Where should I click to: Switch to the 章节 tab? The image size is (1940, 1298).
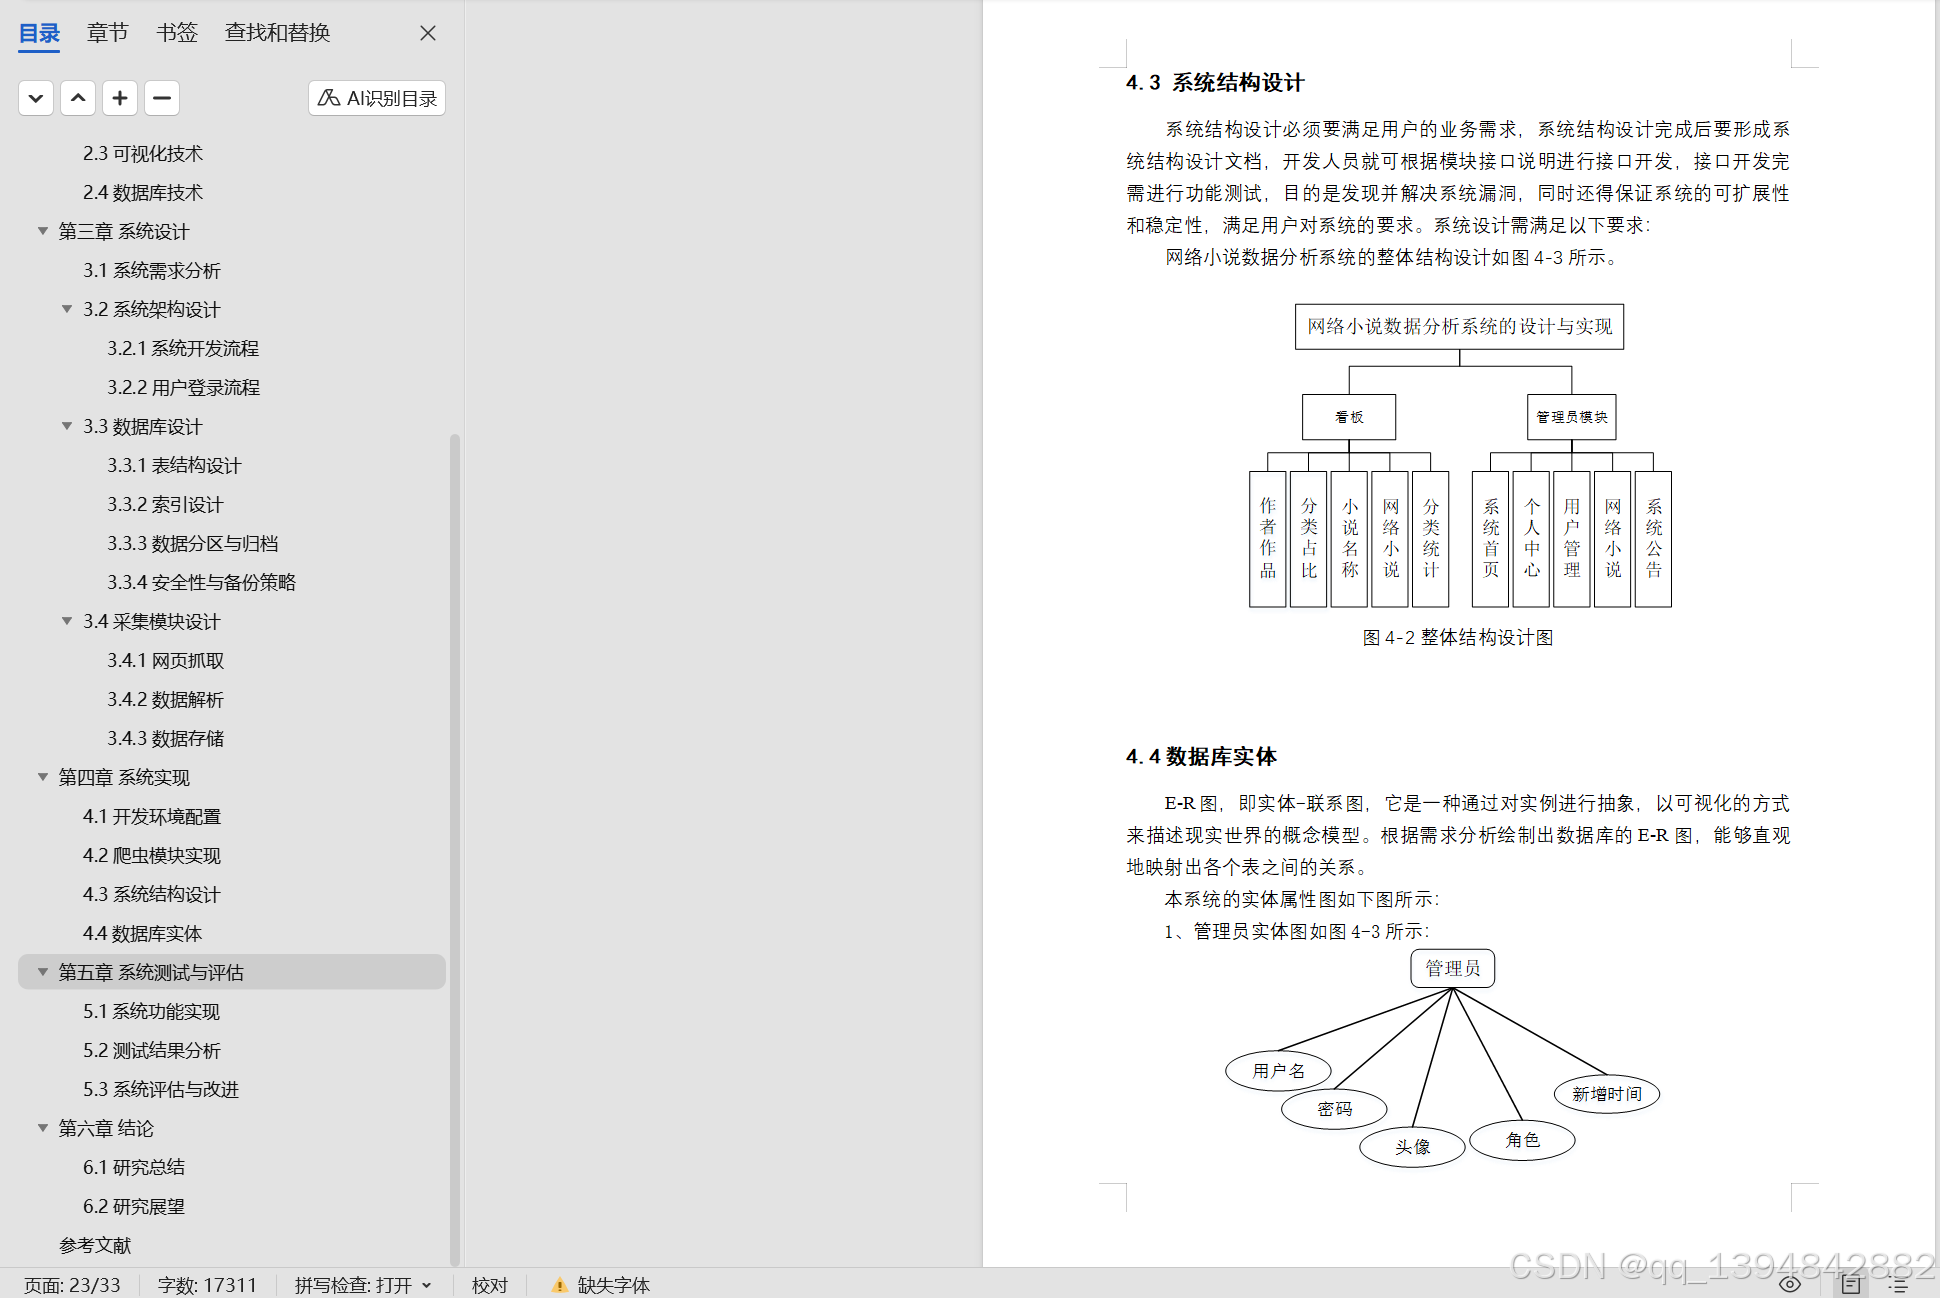click(x=108, y=32)
